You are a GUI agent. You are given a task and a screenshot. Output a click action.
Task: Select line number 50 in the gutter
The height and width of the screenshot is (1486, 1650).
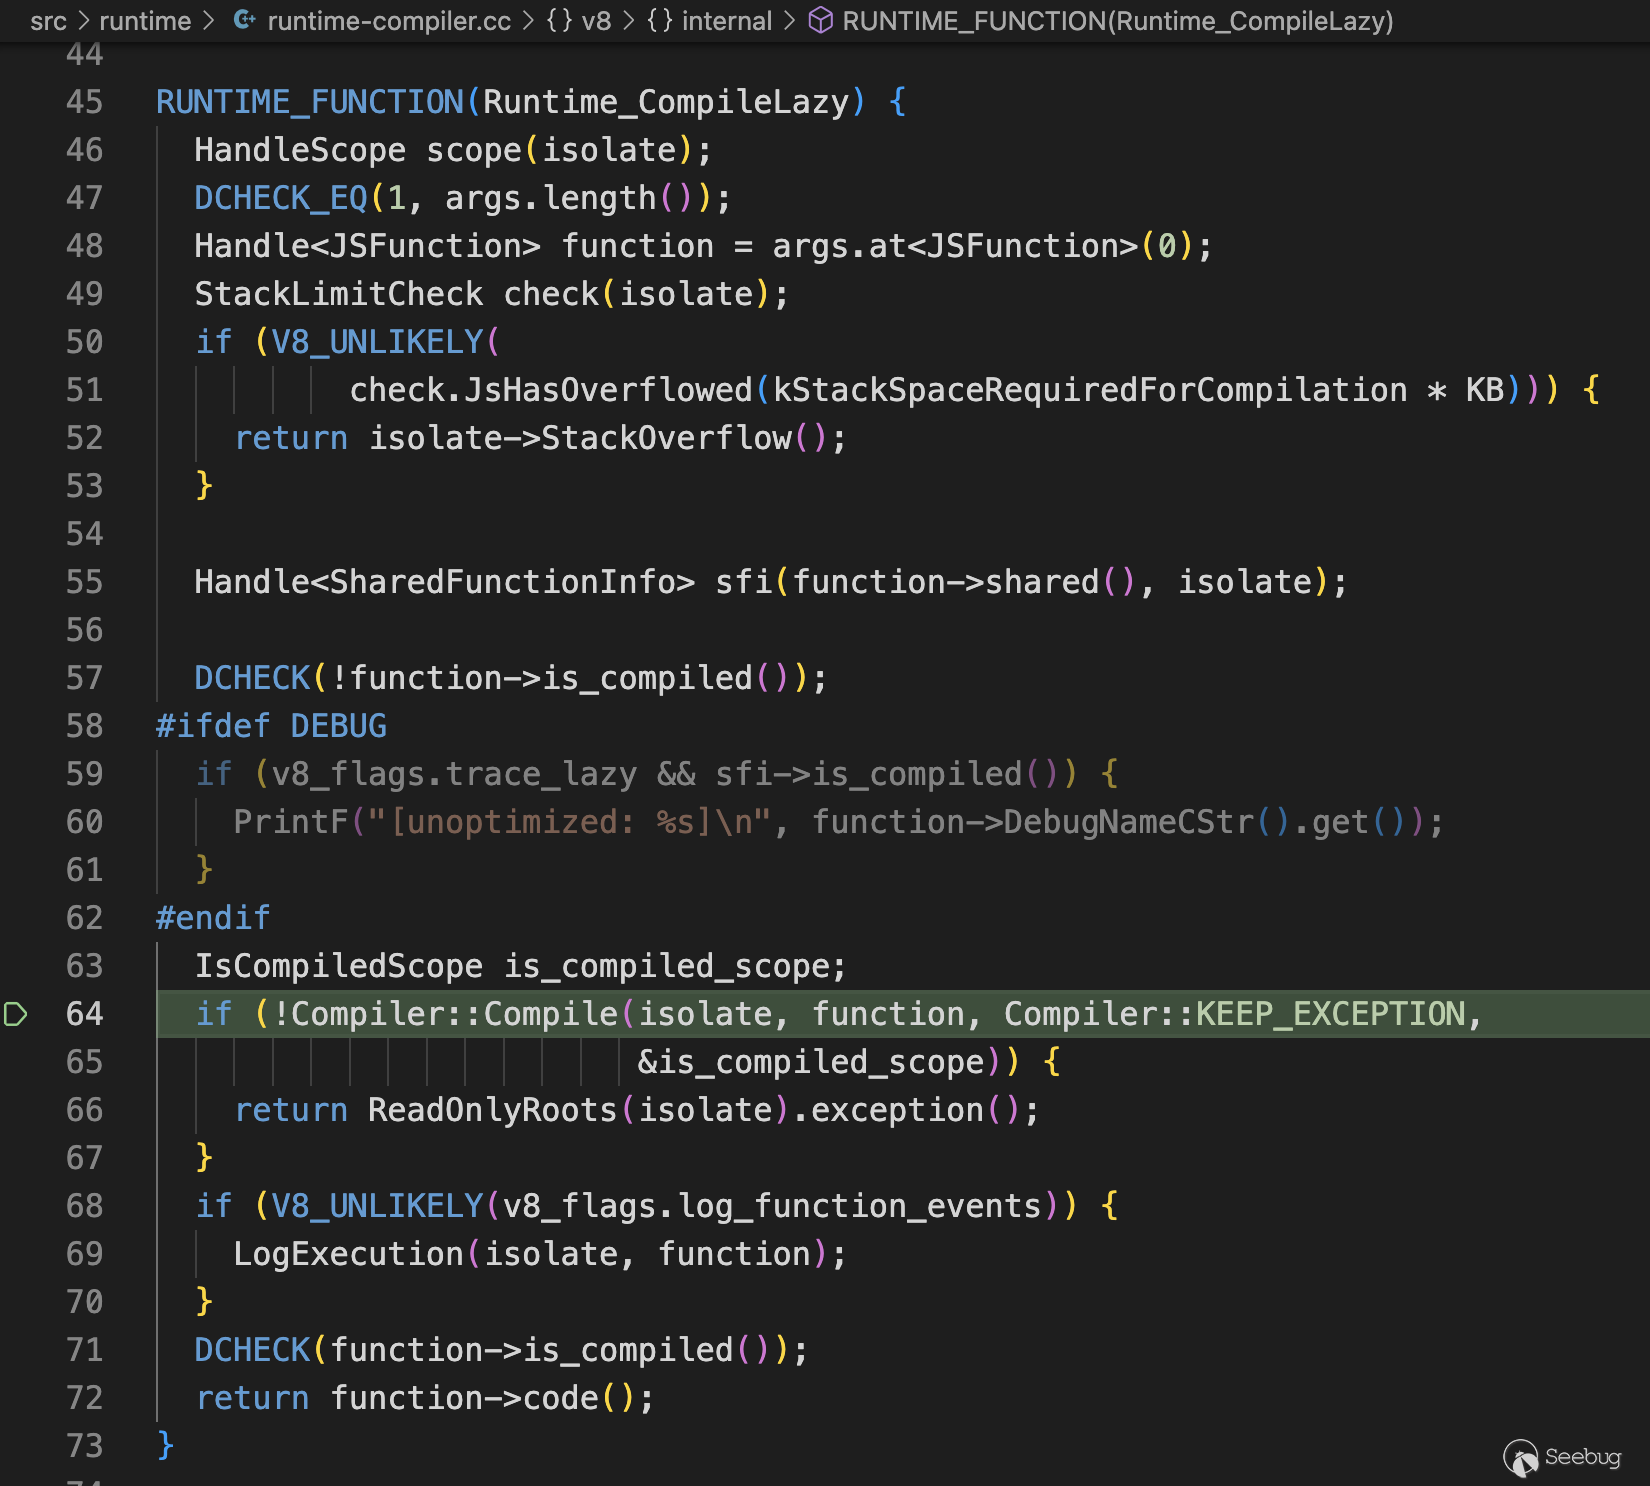pyautogui.click(x=84, y=342)
